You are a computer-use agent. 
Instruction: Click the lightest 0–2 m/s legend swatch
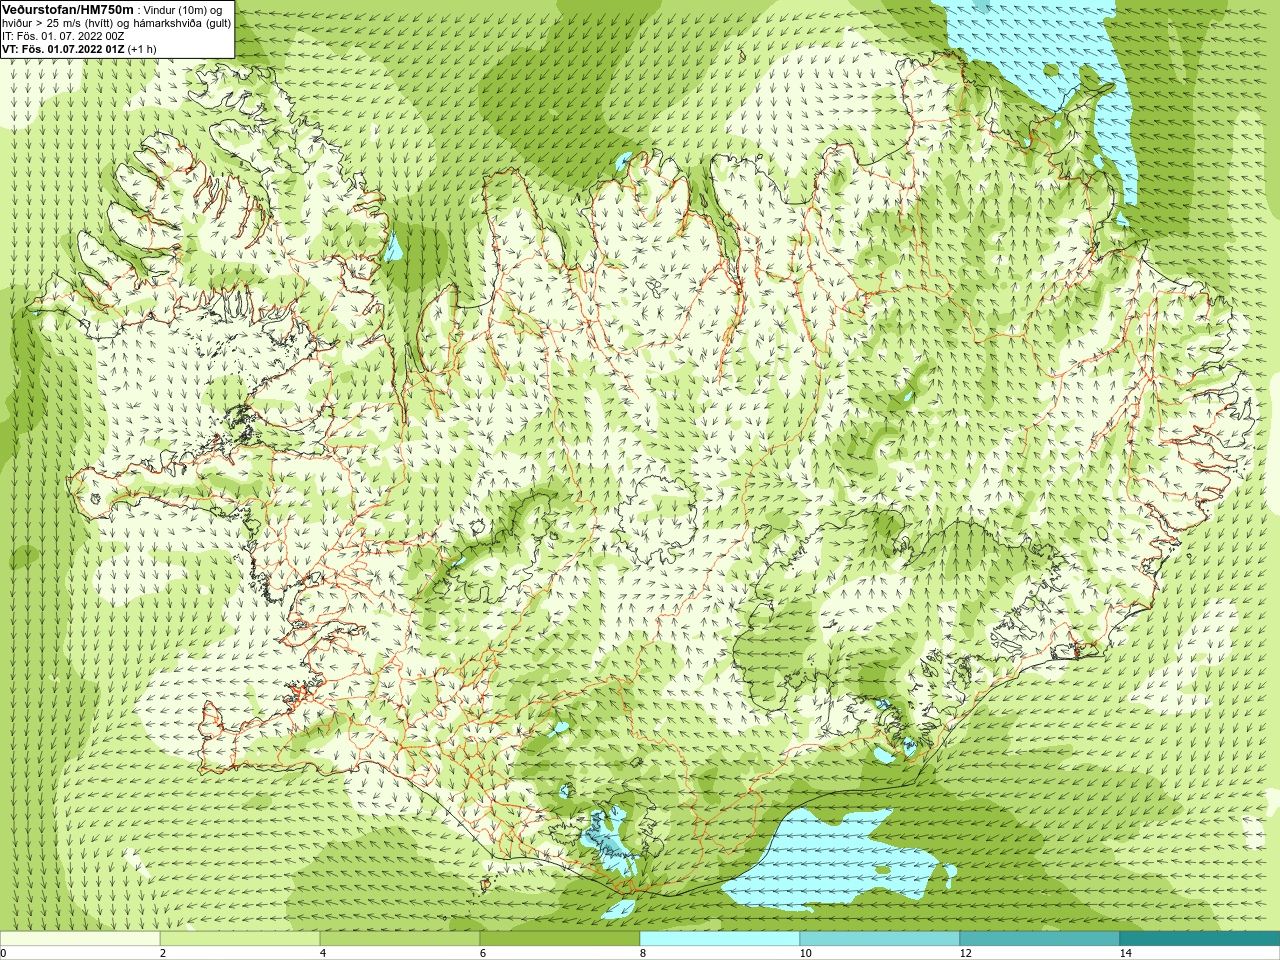tap(80, 939)
